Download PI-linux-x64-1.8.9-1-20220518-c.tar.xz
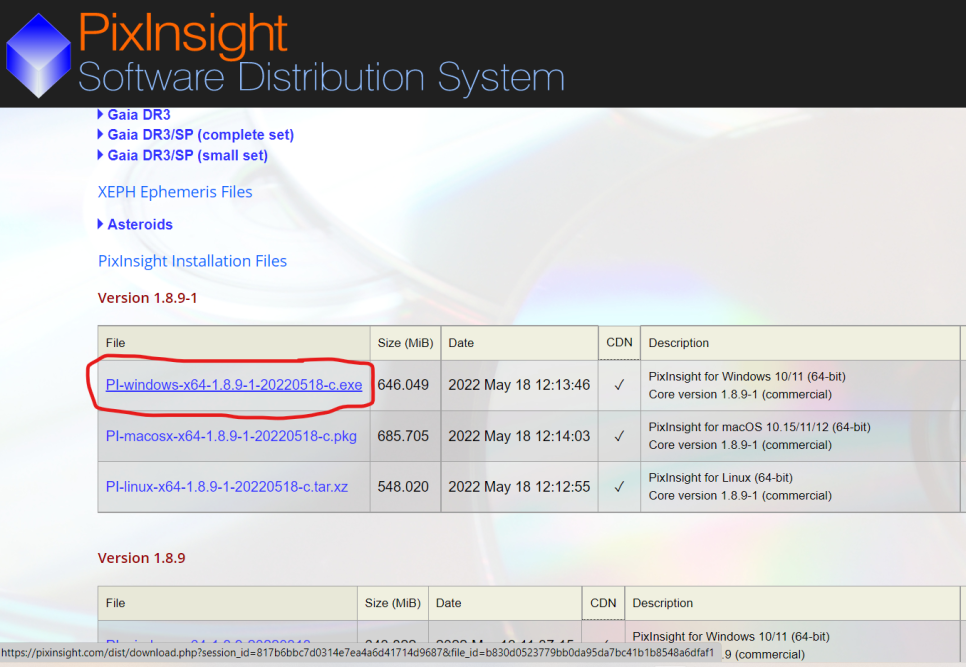This screenshot has width=966, height=667. click(227, 487)
